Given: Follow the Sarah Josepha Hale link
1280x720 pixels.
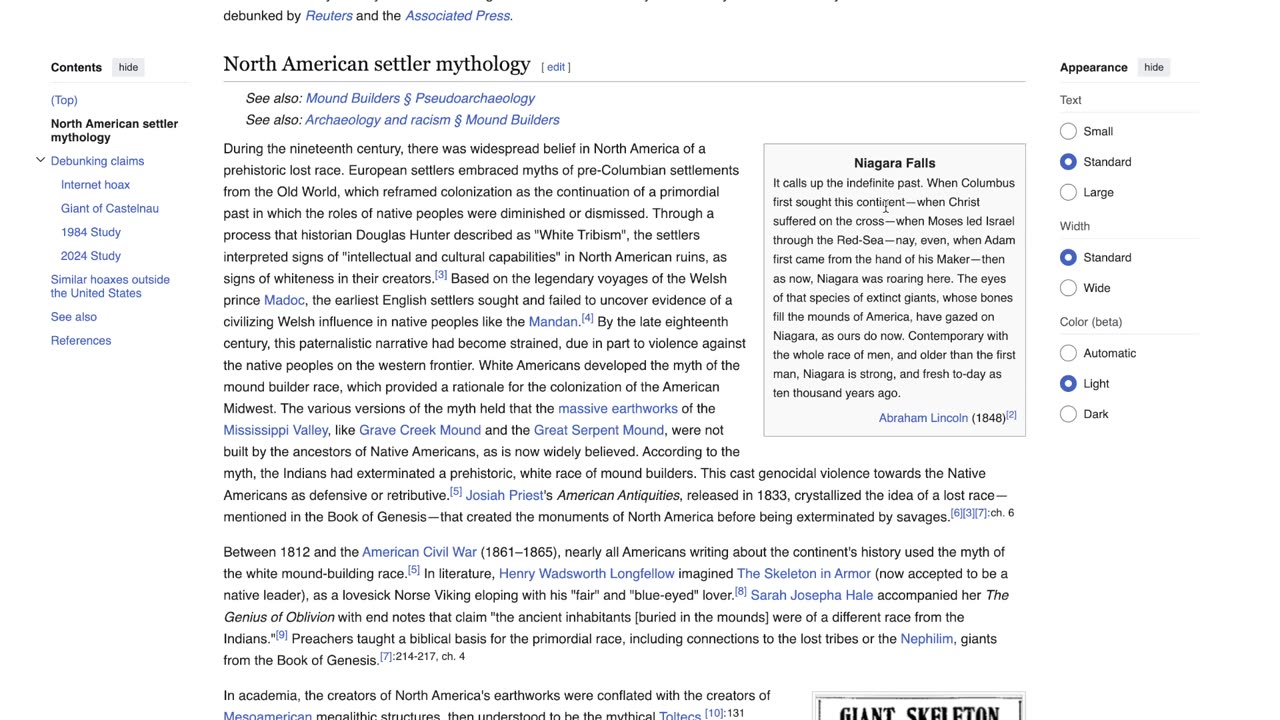Looking at the screenshot, I should coord(812,595).
